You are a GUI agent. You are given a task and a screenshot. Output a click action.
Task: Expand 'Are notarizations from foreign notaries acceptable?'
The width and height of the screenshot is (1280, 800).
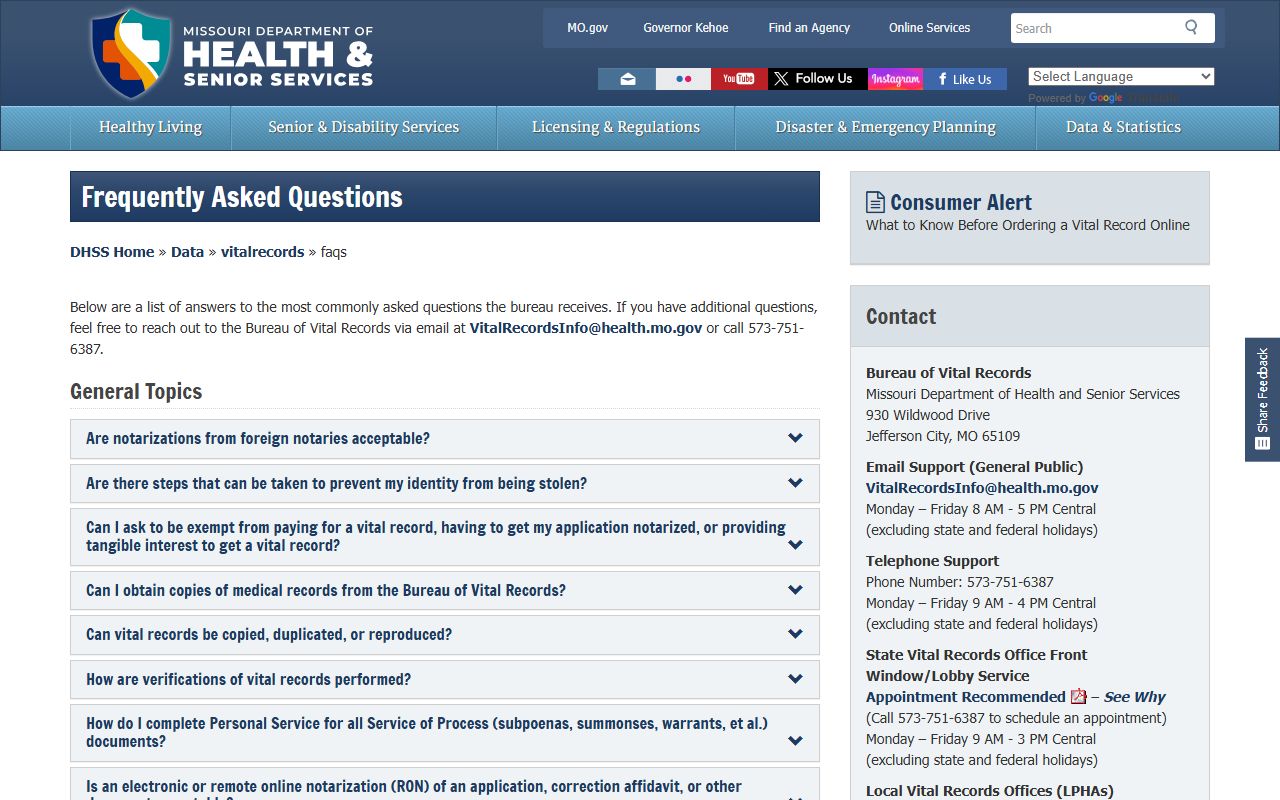pyautogui.click(x=445, y=439)
